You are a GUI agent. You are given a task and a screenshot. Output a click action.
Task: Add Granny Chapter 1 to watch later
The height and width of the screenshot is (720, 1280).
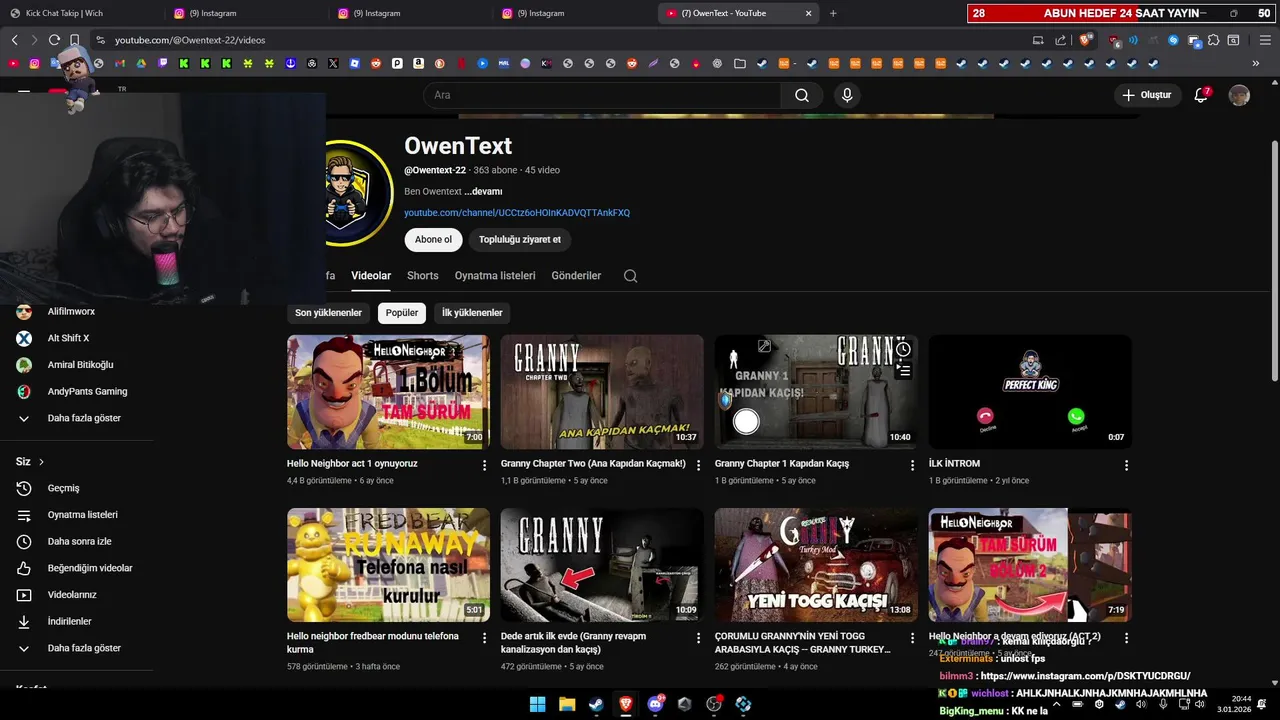(x=903, y=349)
